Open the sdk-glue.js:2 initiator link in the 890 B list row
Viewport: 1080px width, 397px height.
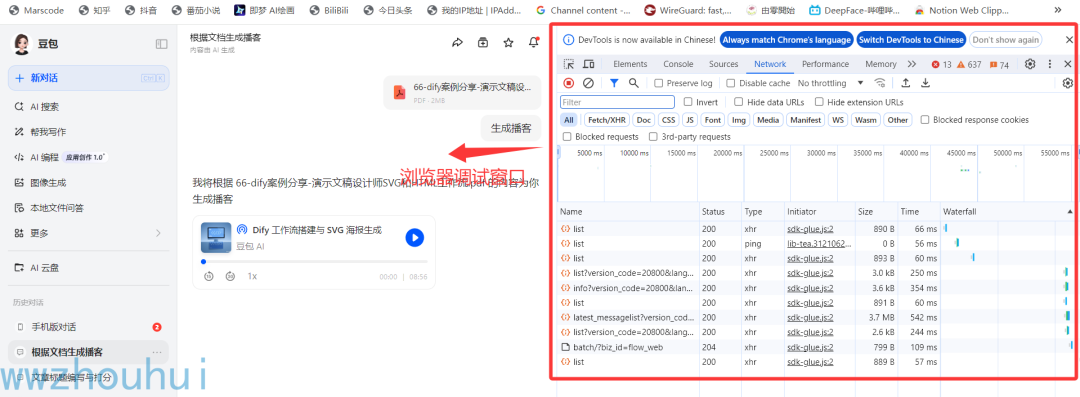coord(810,228)
